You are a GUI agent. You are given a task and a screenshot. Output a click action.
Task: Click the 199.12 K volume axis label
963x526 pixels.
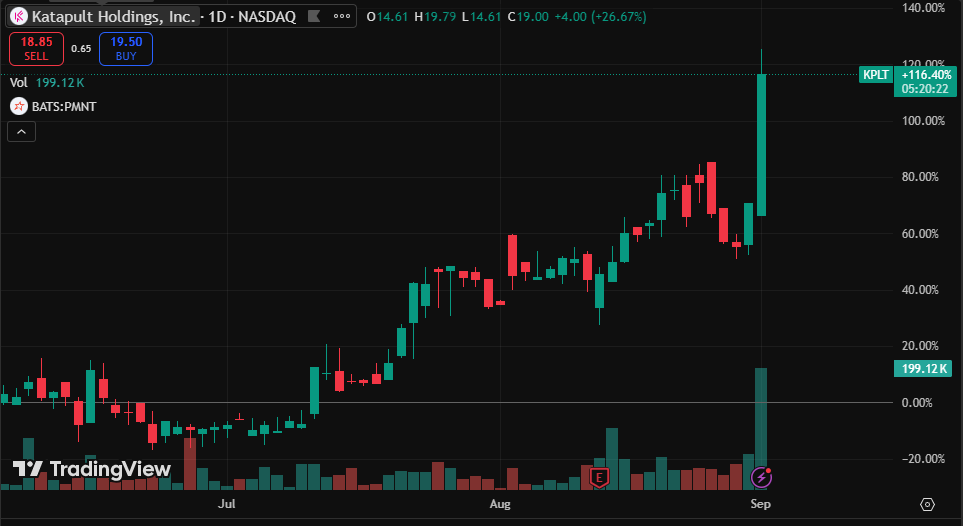pos(923,369)
